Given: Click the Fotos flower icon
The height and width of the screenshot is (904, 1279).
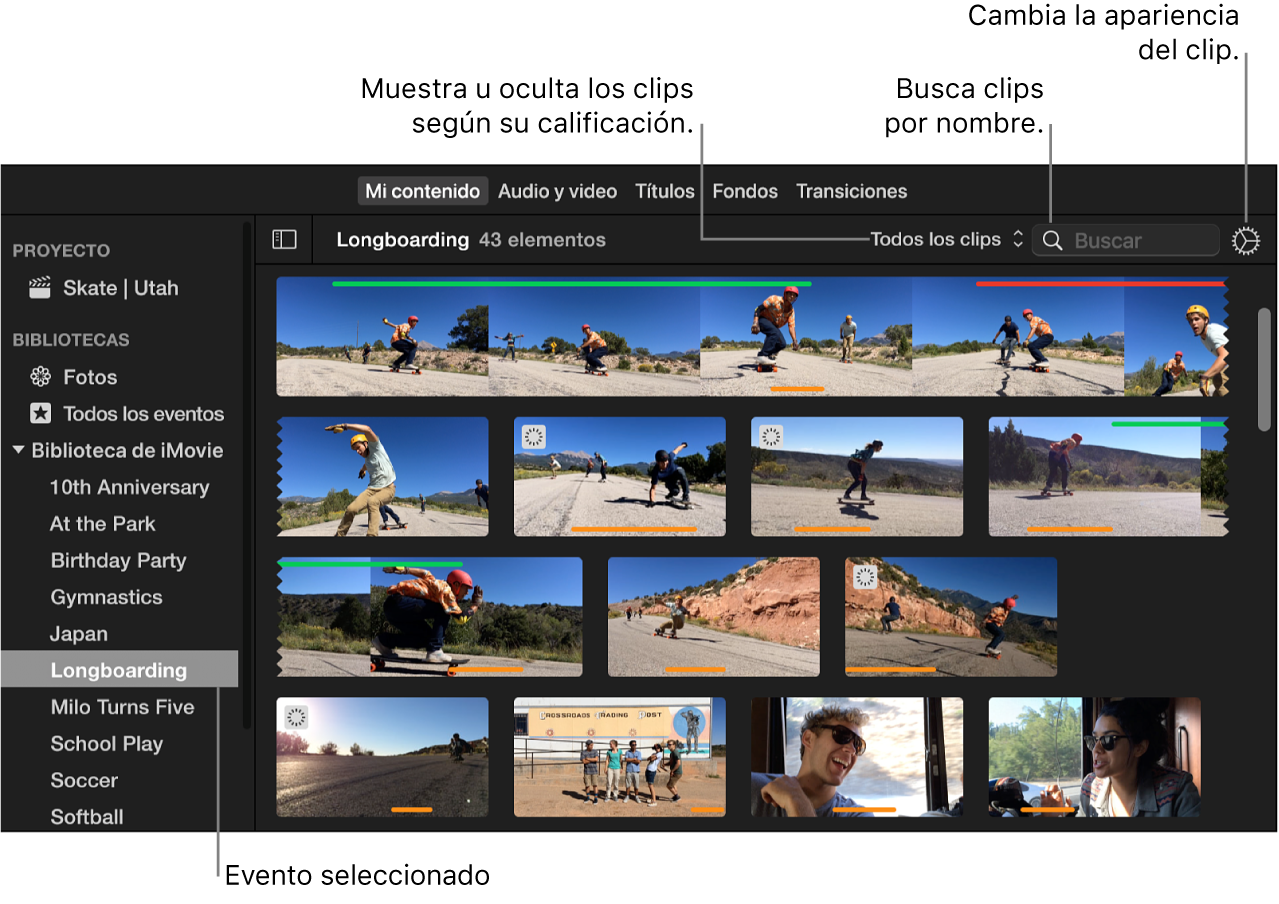Looking at the screenshot, I should 40,377.
